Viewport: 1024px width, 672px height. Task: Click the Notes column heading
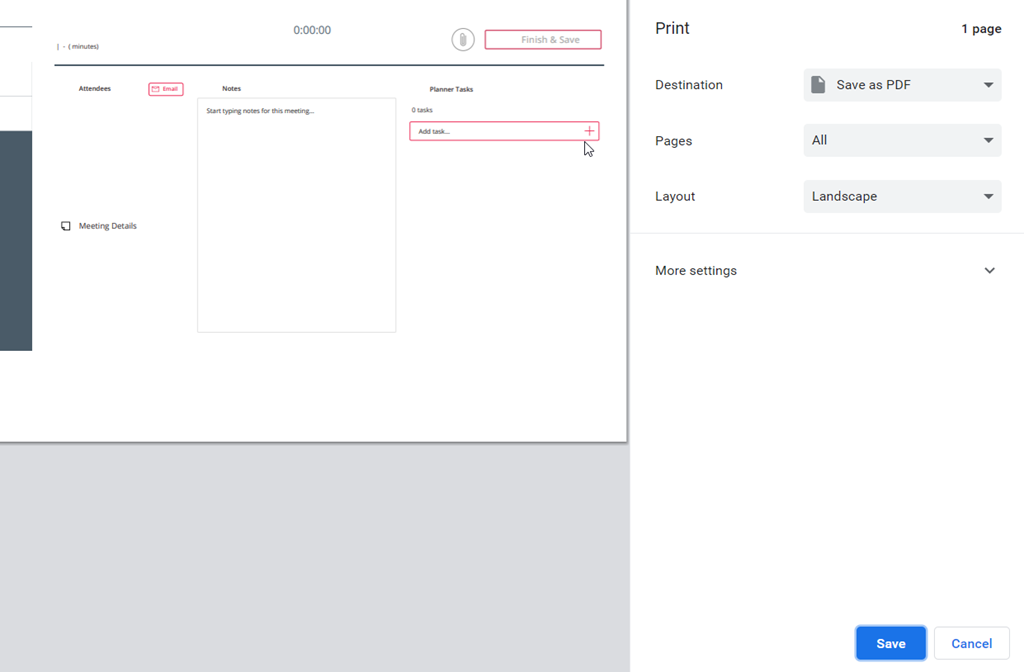tap(231, 89)
